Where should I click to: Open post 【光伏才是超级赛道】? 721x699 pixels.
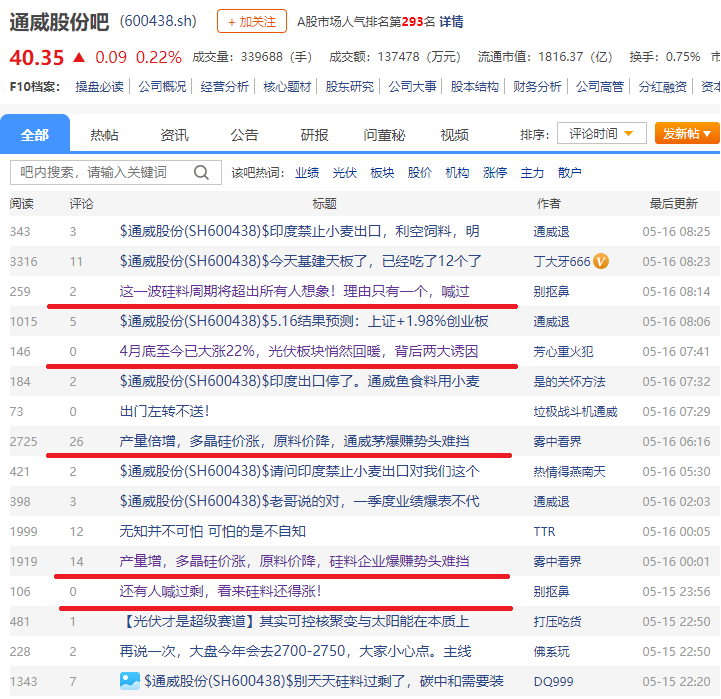(x=294, y=621)
